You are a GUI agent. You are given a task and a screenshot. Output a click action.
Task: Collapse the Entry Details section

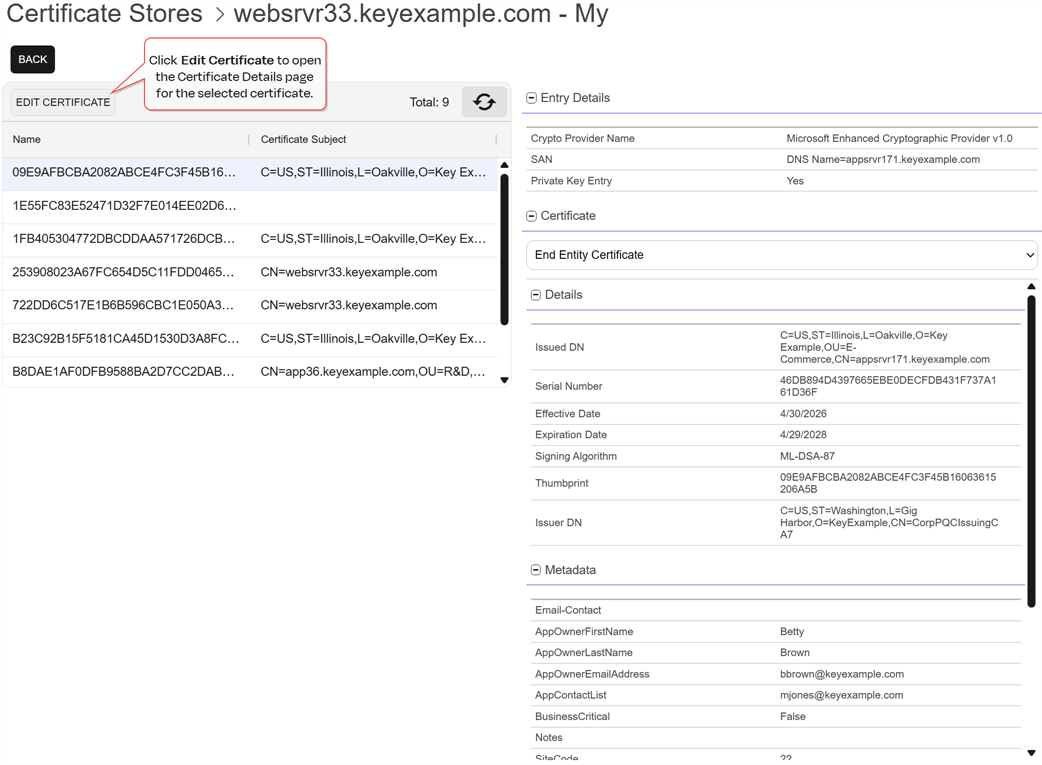(532, 98)
